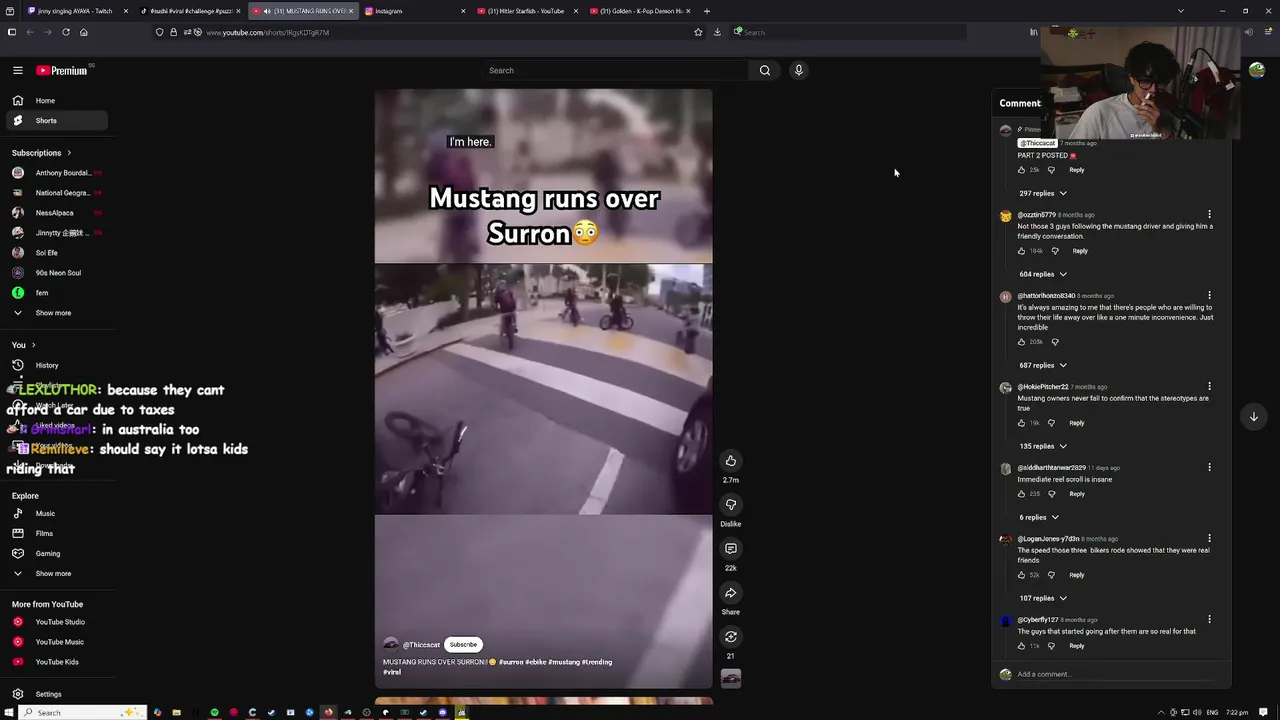Viewport: 1280px width, 720px height.
Task: Open browser downloads icon
Action: (717, 32)
